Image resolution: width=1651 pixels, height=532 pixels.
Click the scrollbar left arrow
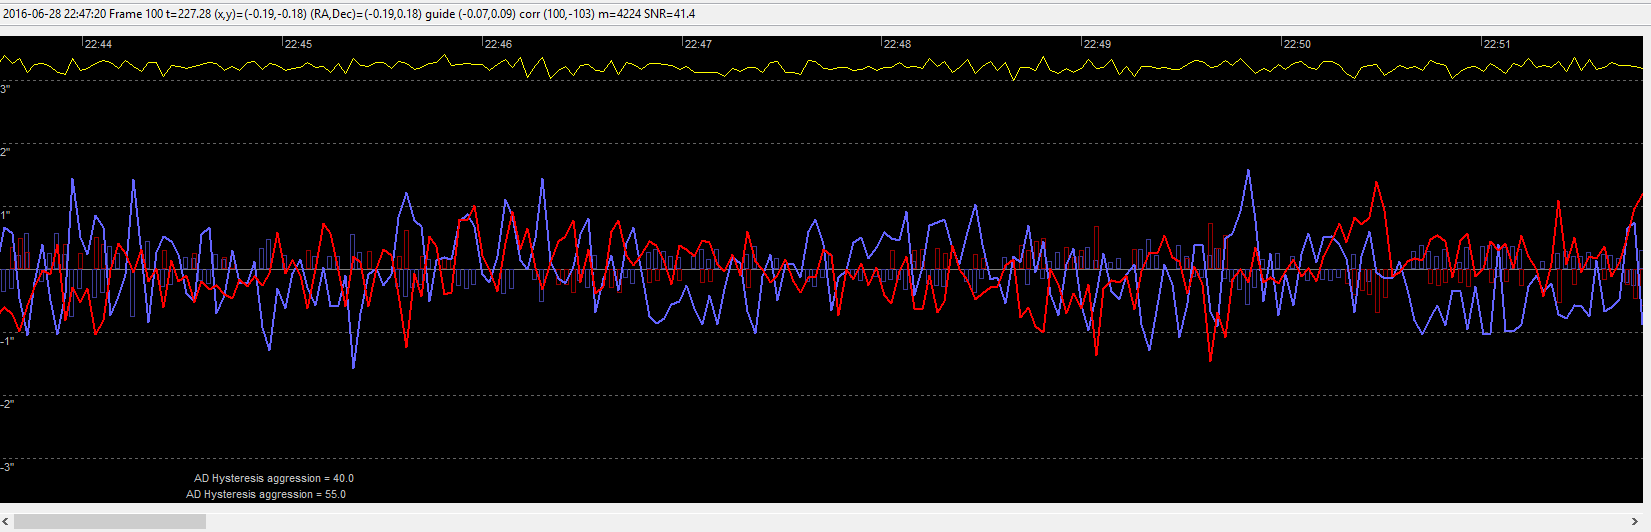tap(6, 521)
